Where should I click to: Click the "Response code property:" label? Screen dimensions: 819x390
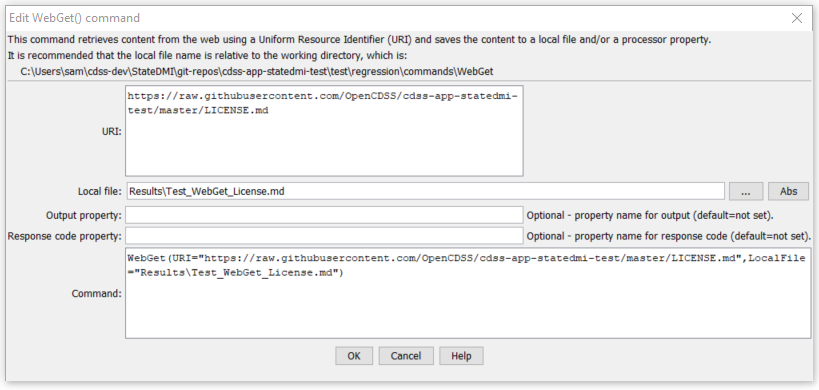(x=65, y=237)
